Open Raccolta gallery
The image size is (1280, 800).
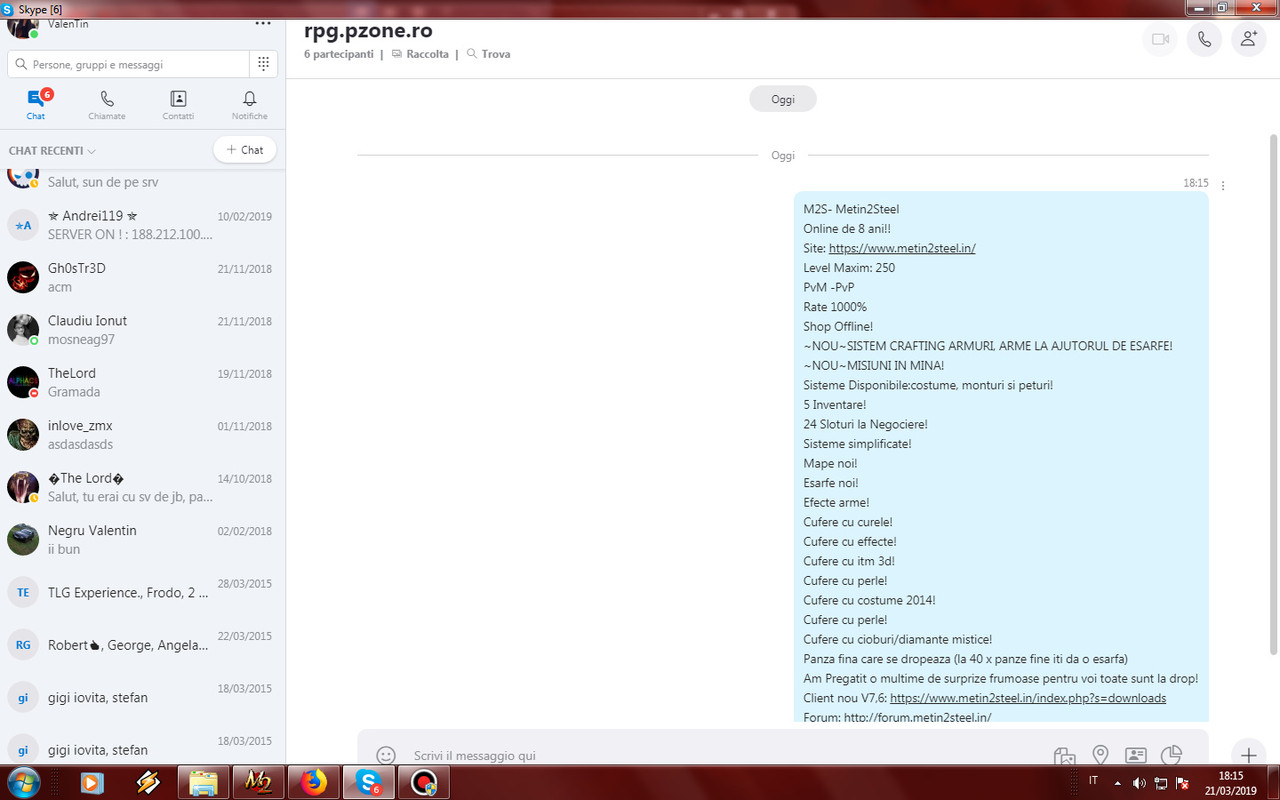tap(420, 54)
